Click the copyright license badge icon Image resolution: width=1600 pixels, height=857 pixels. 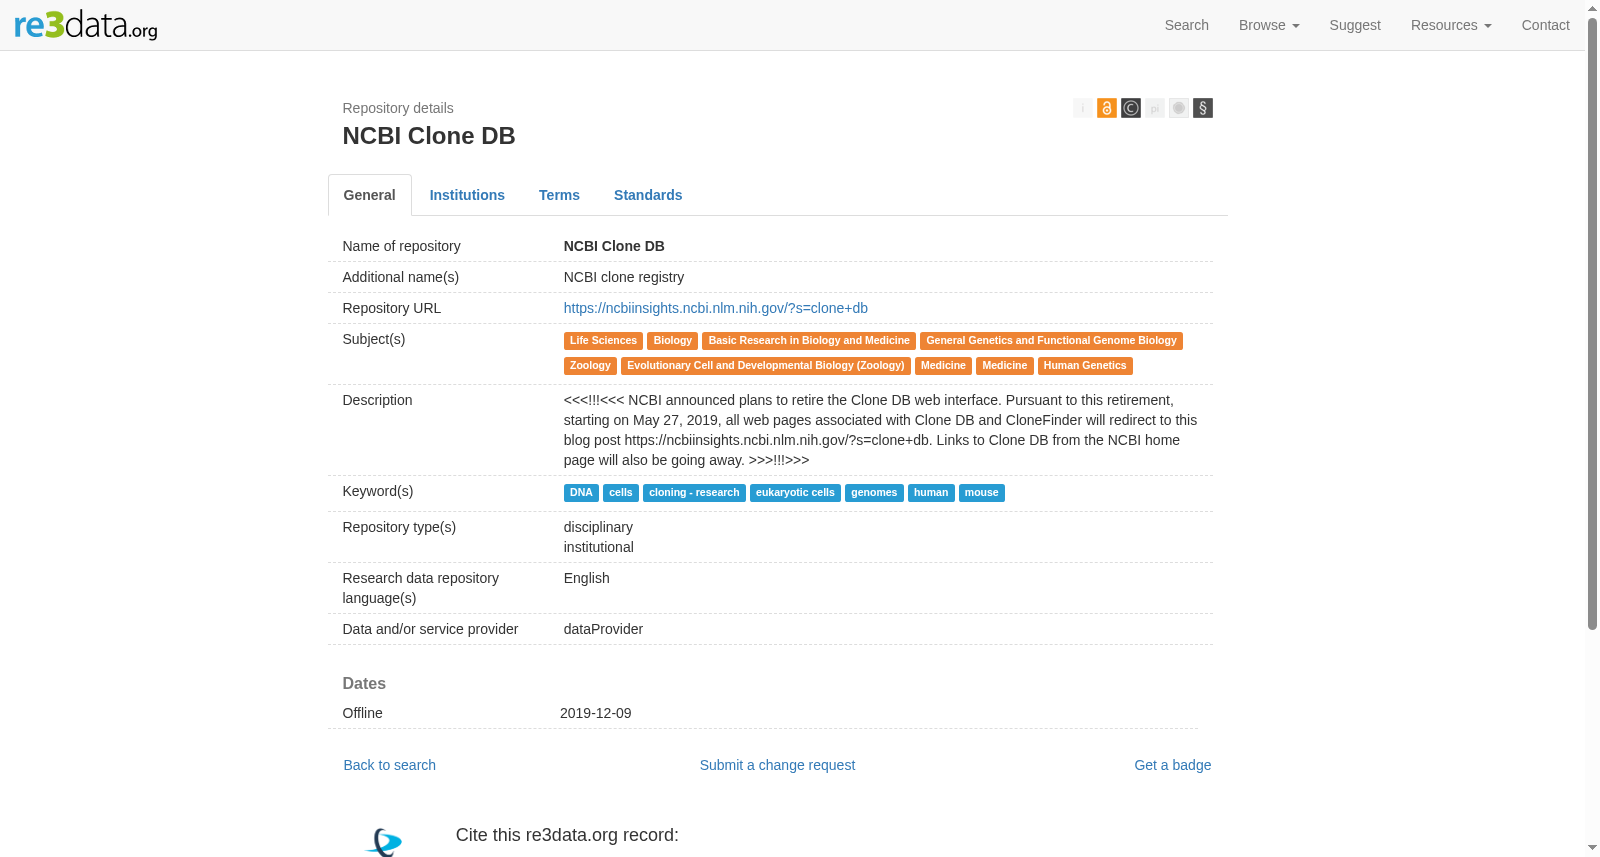(1131, 108)
